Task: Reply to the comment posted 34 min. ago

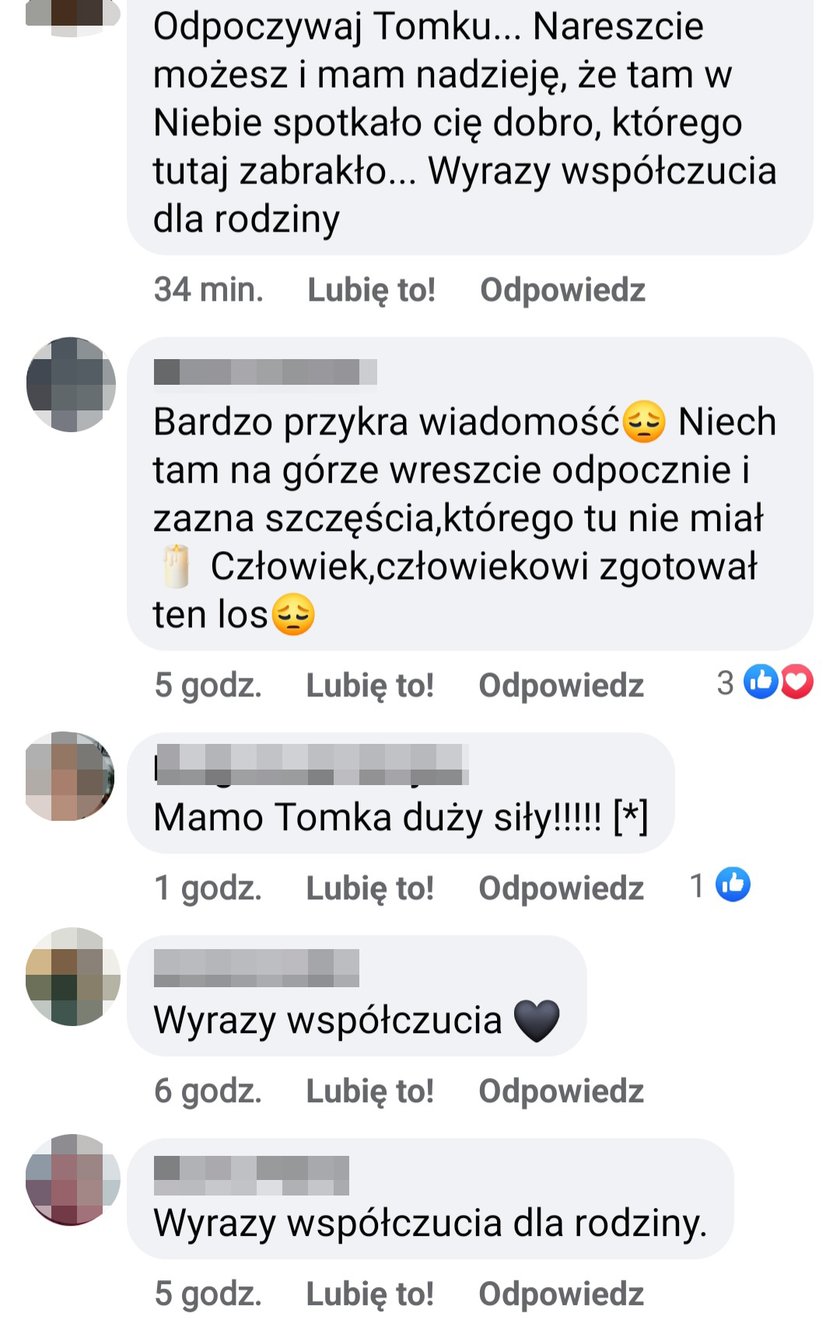Action: point(562,290)
